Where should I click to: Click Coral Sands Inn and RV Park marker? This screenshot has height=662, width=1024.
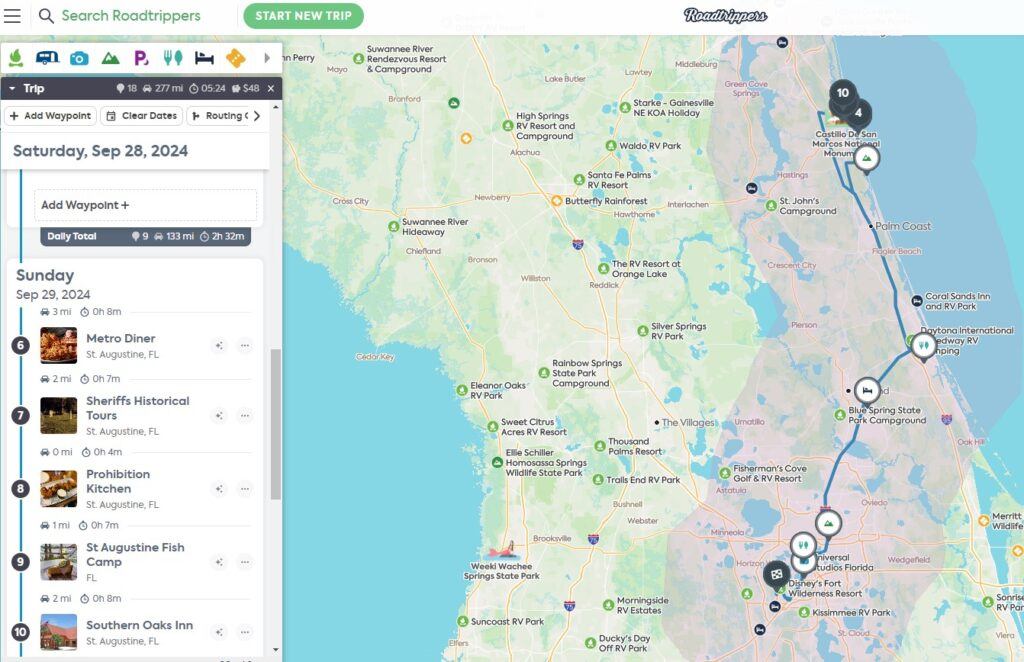[x=917, y=301]
